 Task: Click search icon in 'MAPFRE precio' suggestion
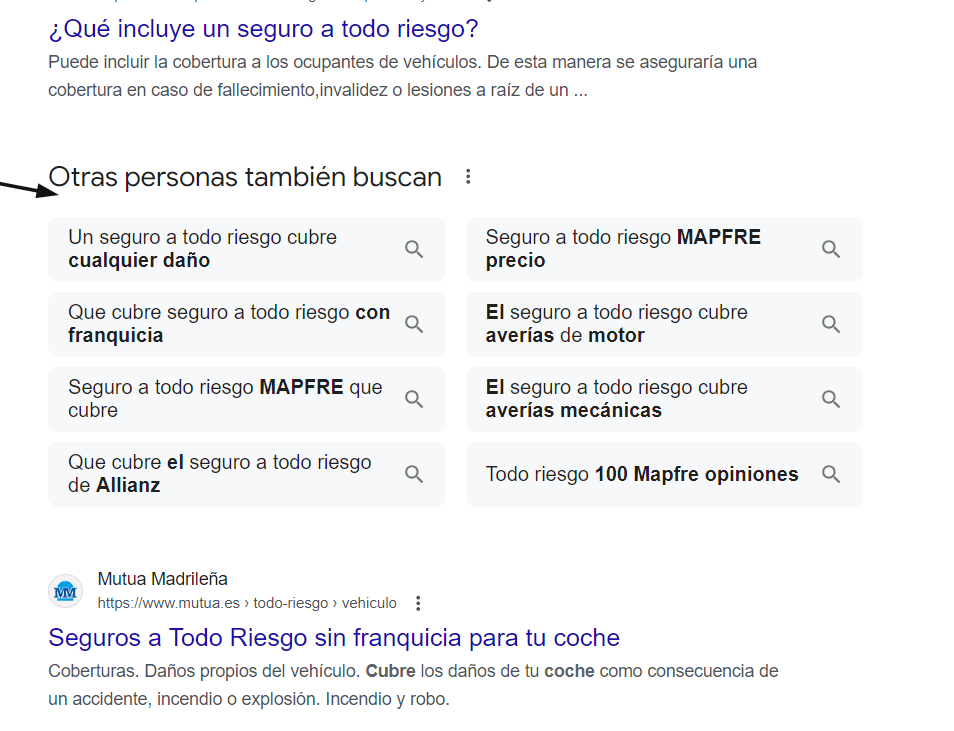pyautogui.click(x=830, y=249)
